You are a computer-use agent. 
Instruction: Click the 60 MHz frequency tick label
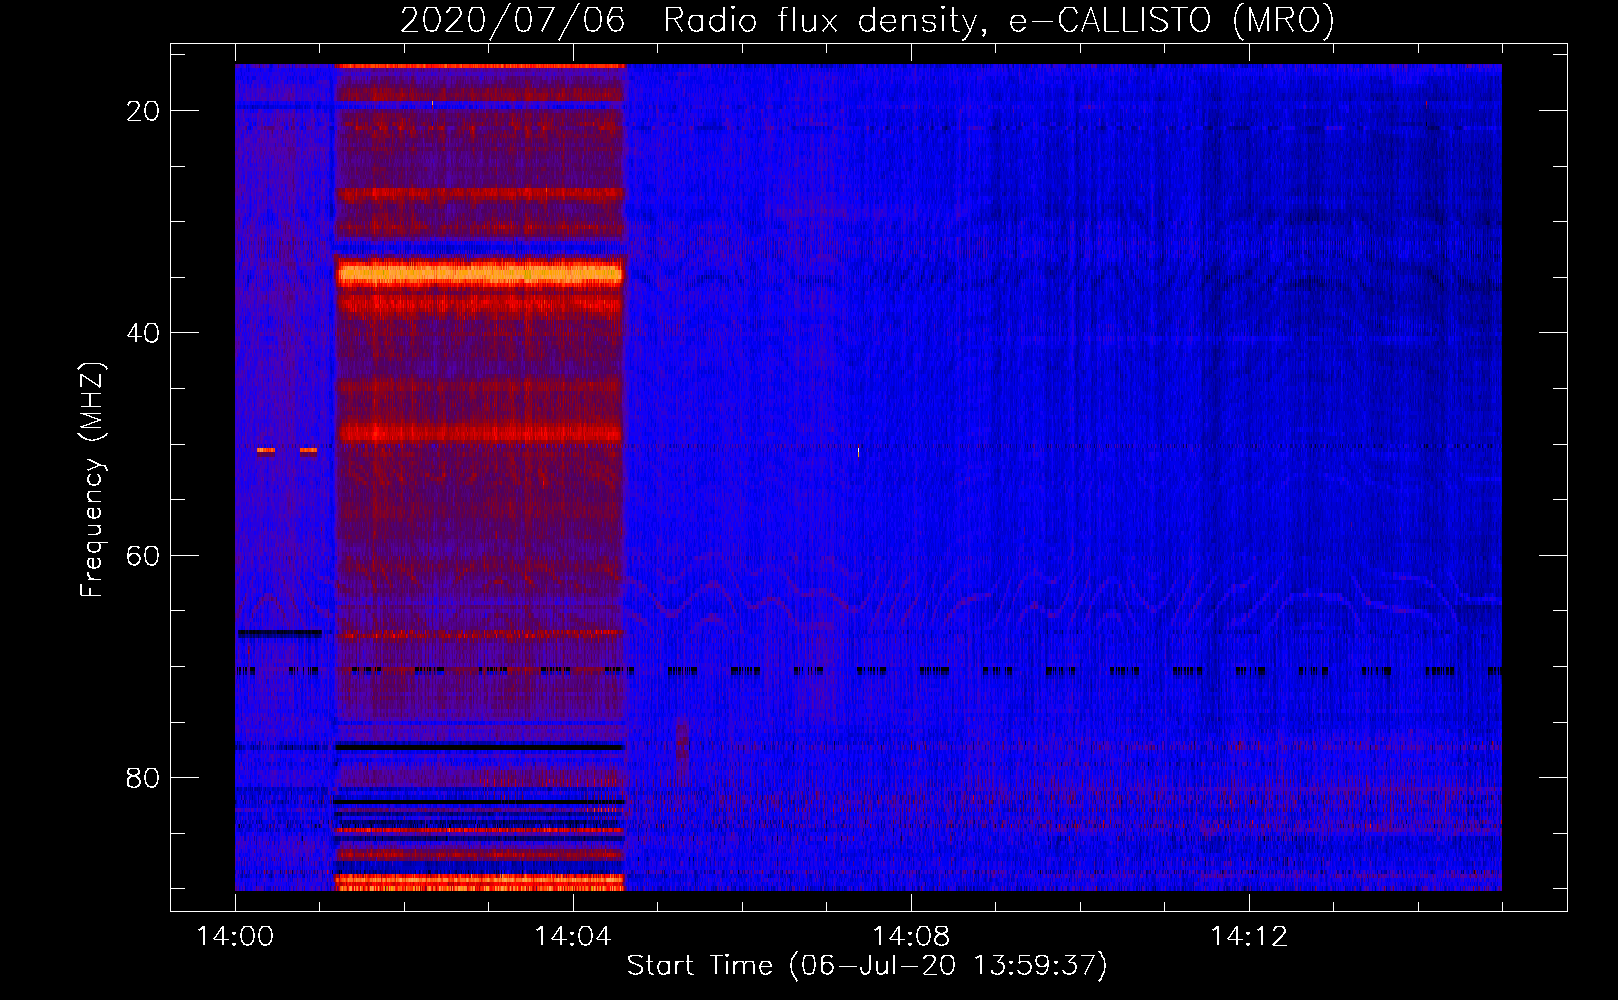click(143, 556)
